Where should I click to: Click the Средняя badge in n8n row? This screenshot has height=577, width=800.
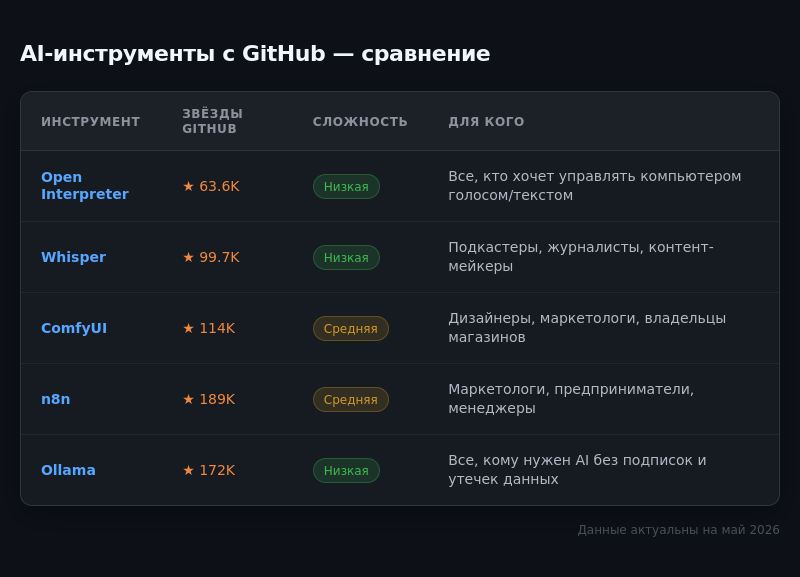click(351, 399)
